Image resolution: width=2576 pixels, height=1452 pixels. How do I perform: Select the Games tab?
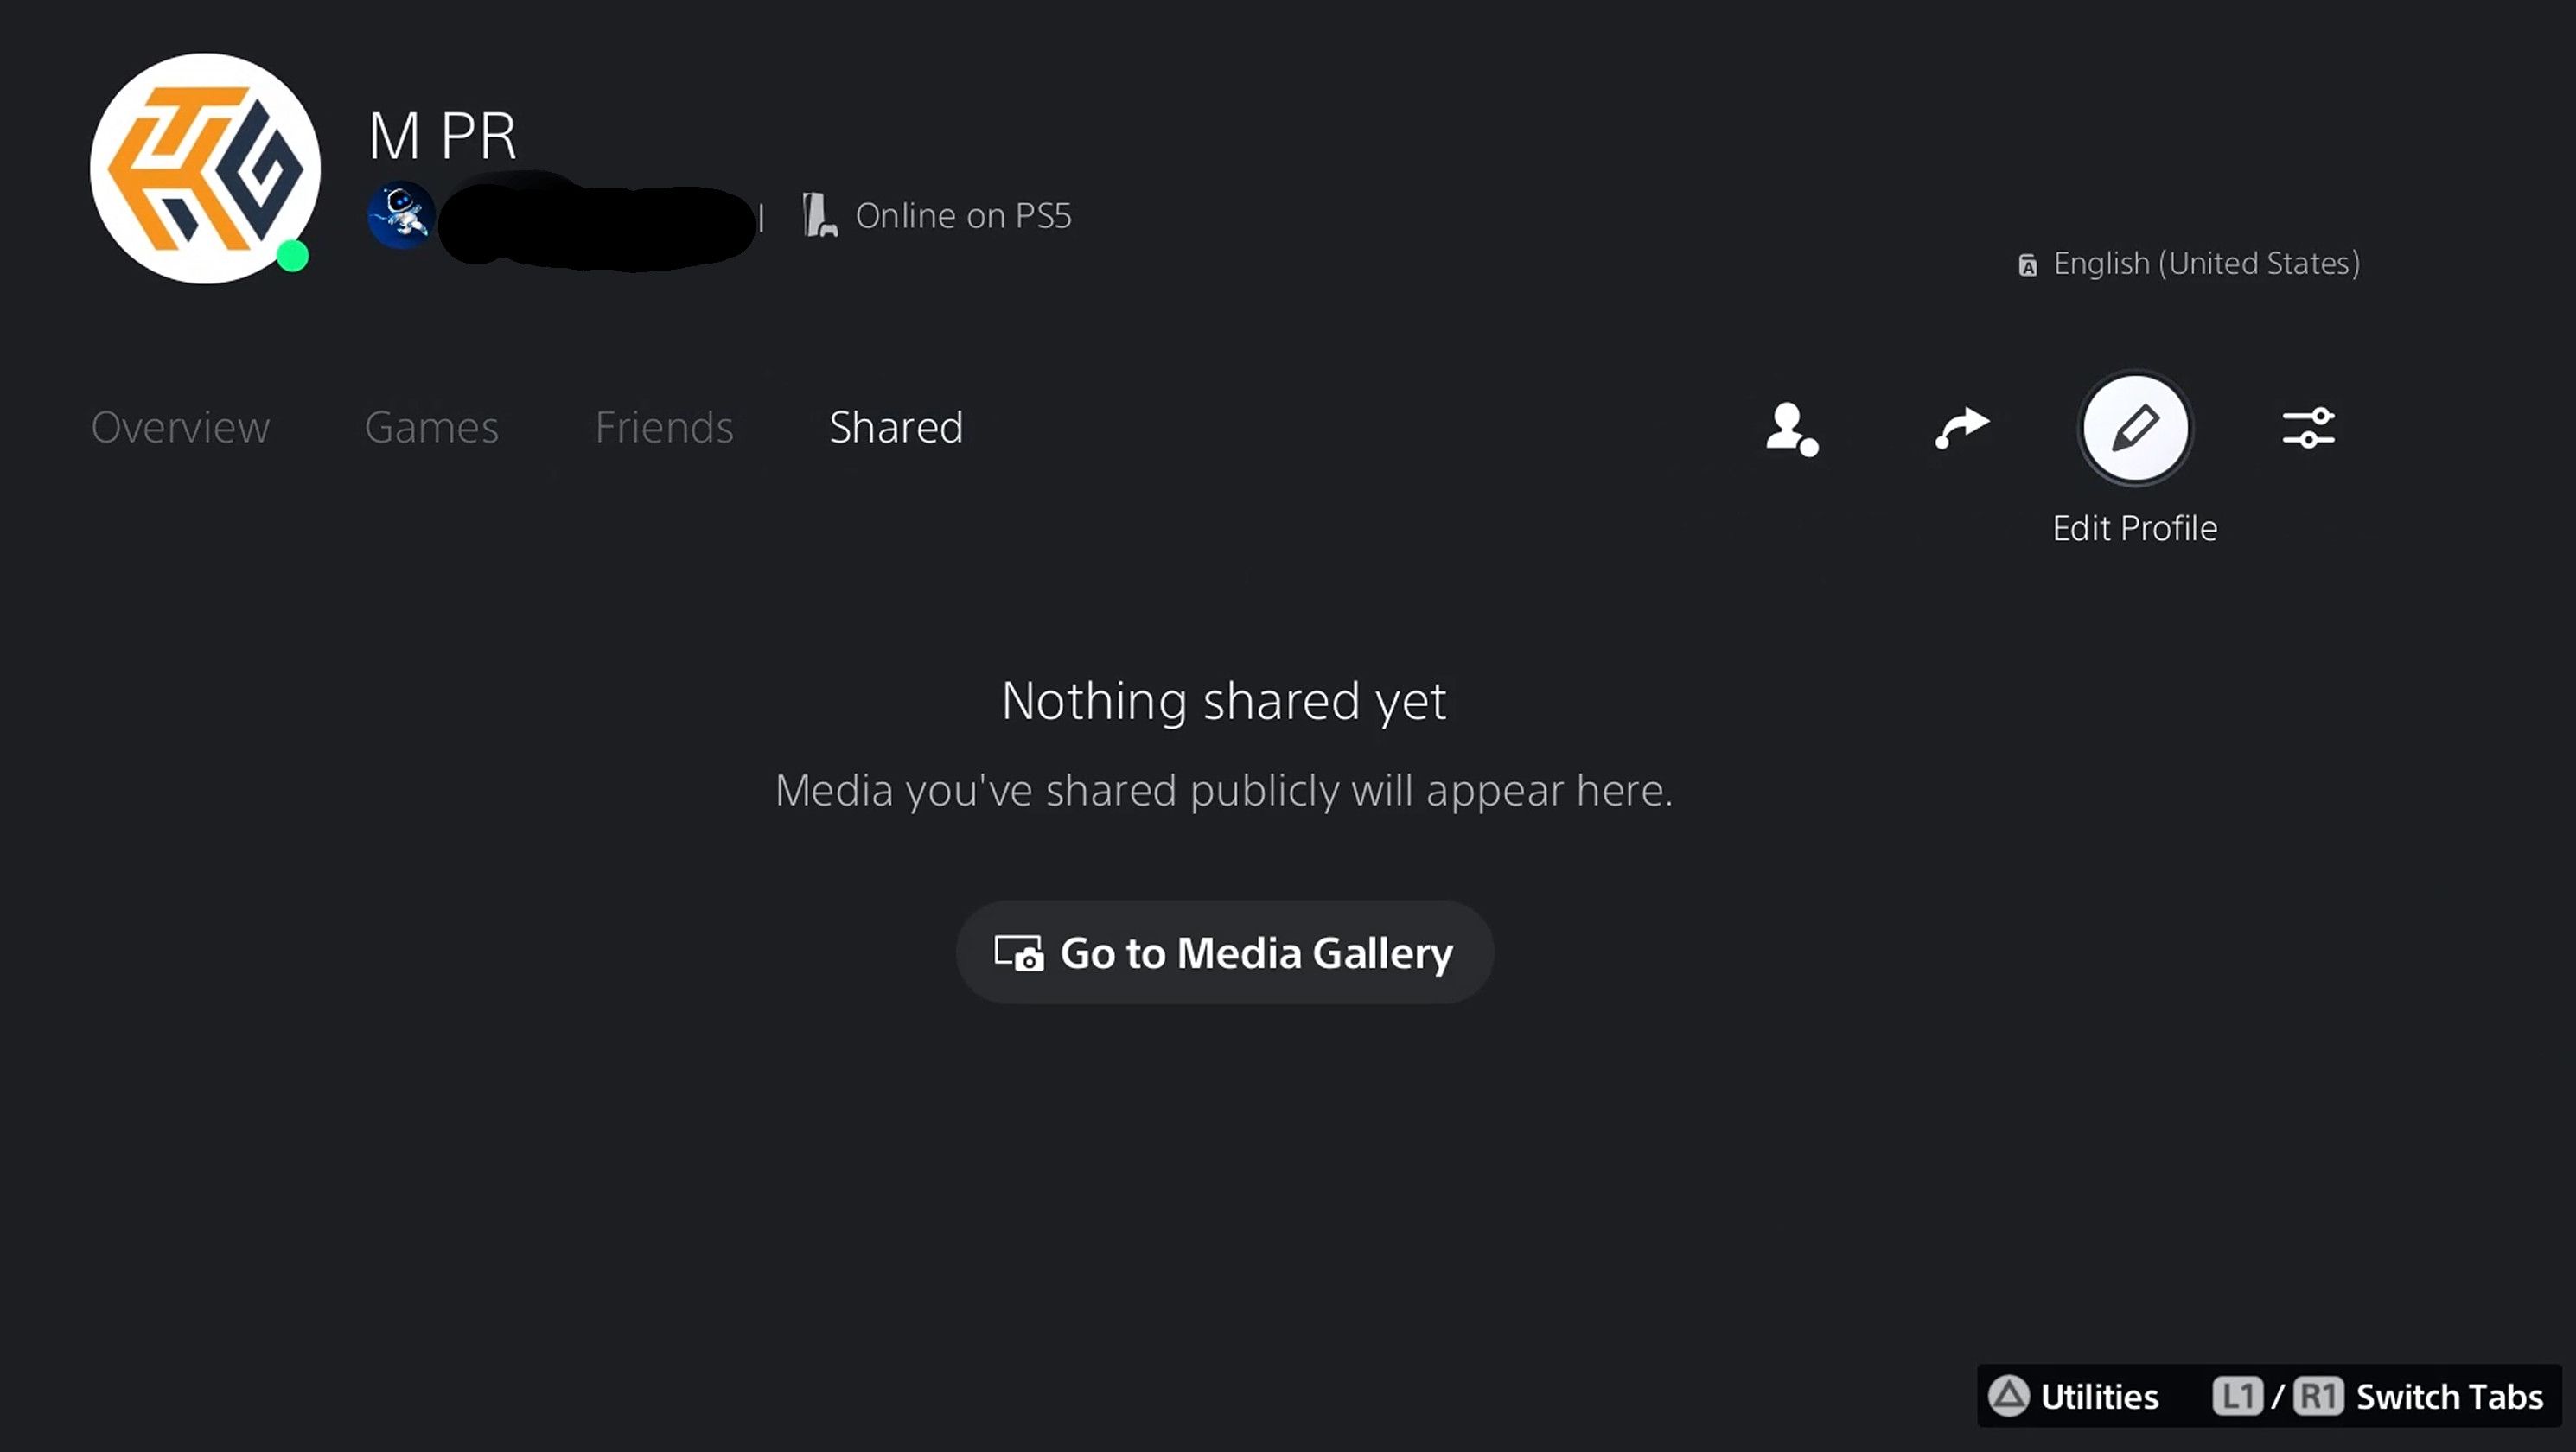coord(431,426)
